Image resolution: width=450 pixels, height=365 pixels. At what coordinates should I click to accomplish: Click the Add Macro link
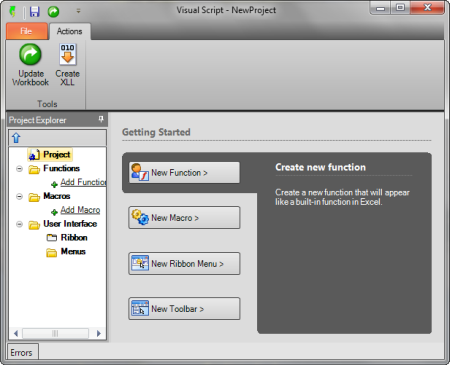[x=80, y=210]
